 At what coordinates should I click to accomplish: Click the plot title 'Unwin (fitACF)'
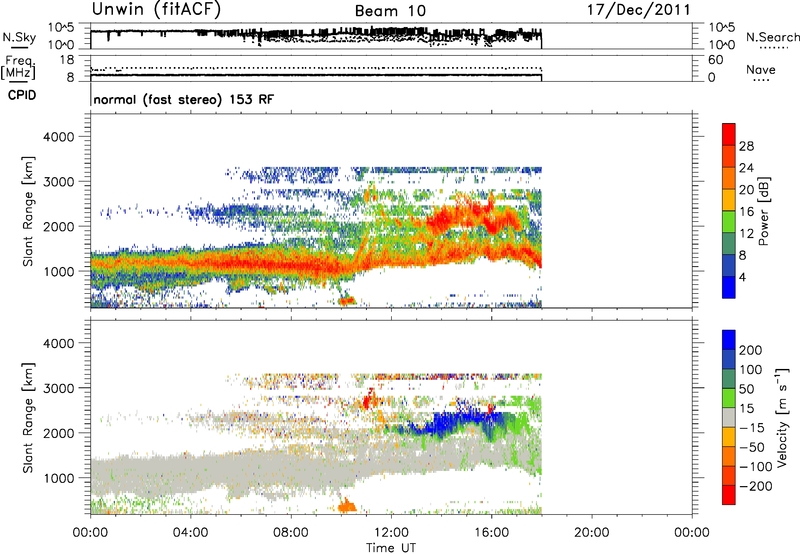pos(156,9)
